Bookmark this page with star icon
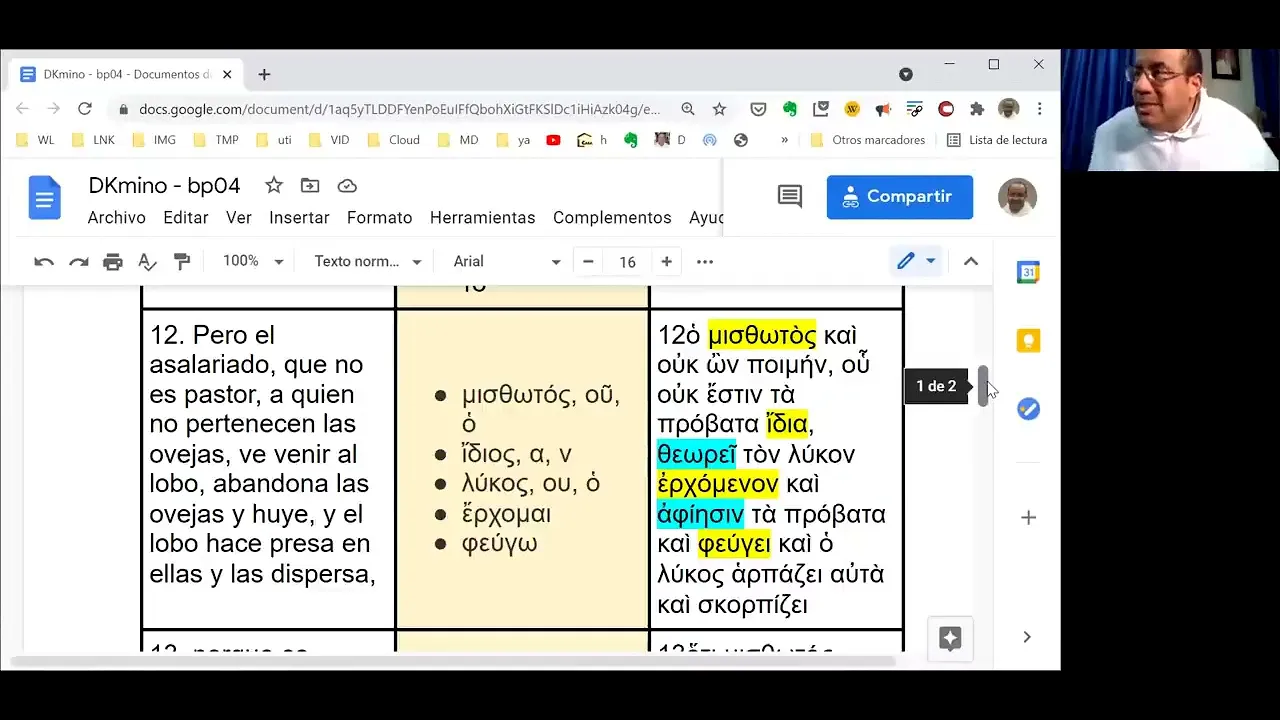 coord(719,109)
